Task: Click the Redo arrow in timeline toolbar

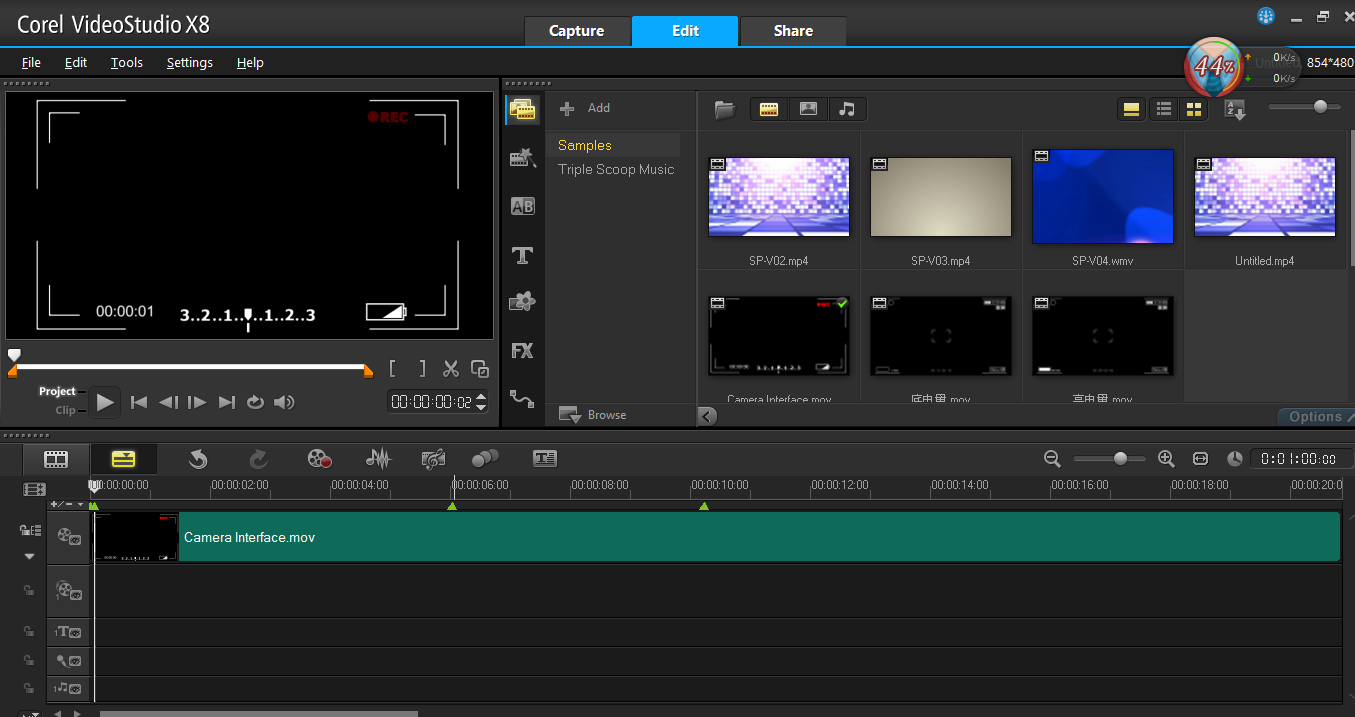Action: [x=258, y=459]
